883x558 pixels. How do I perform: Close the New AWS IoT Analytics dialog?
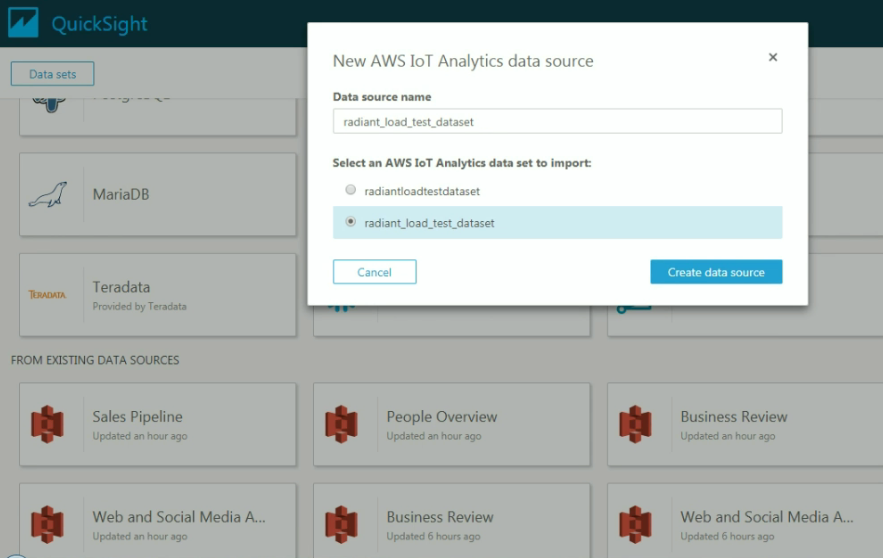pos(772,58)
